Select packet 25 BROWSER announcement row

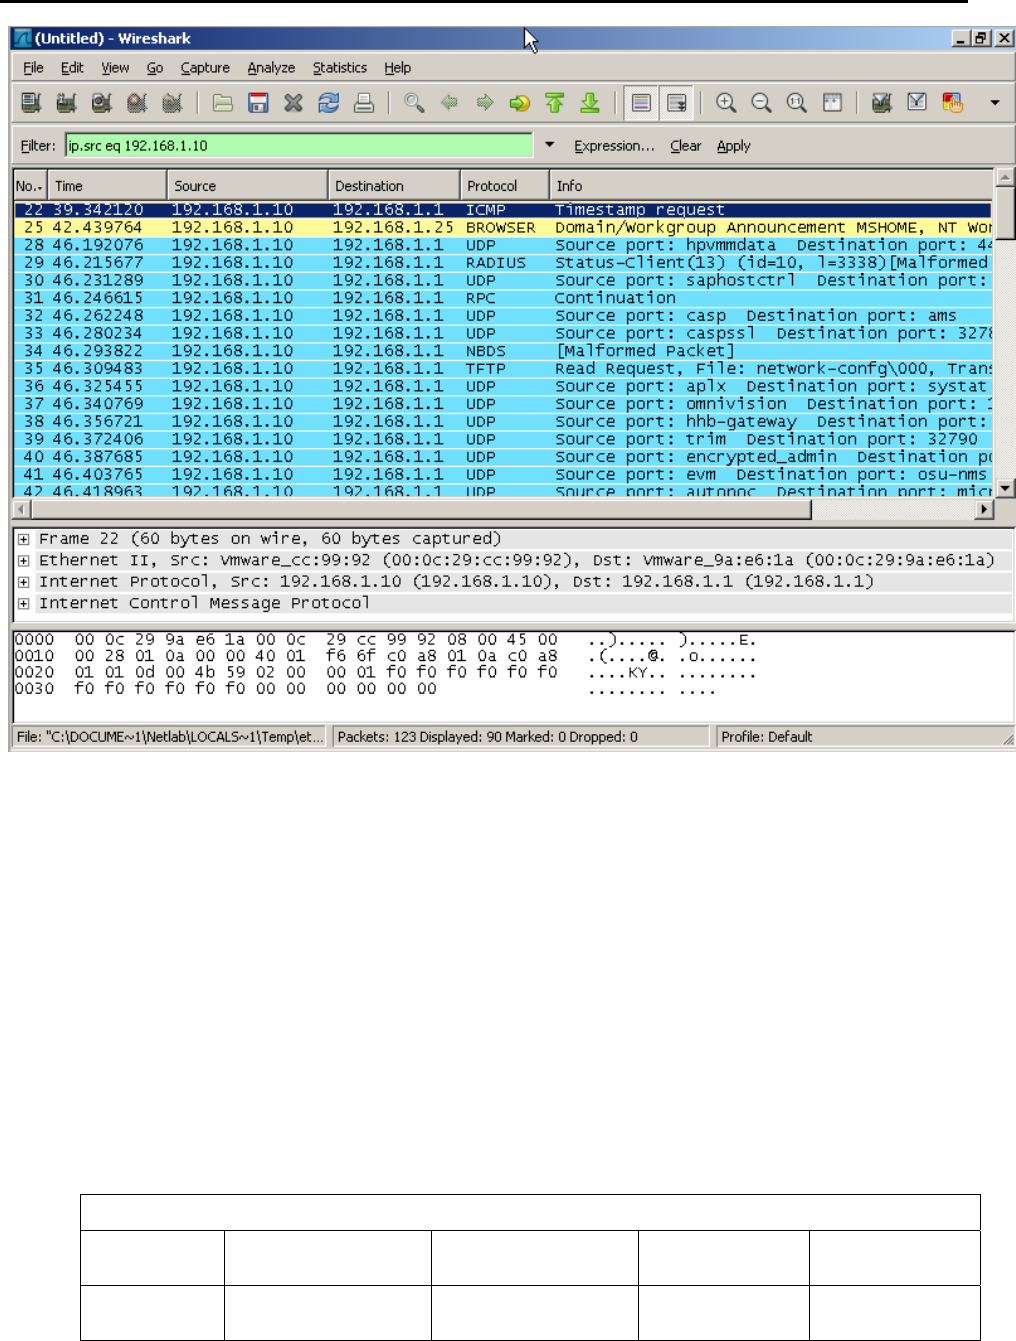point(503,227)
